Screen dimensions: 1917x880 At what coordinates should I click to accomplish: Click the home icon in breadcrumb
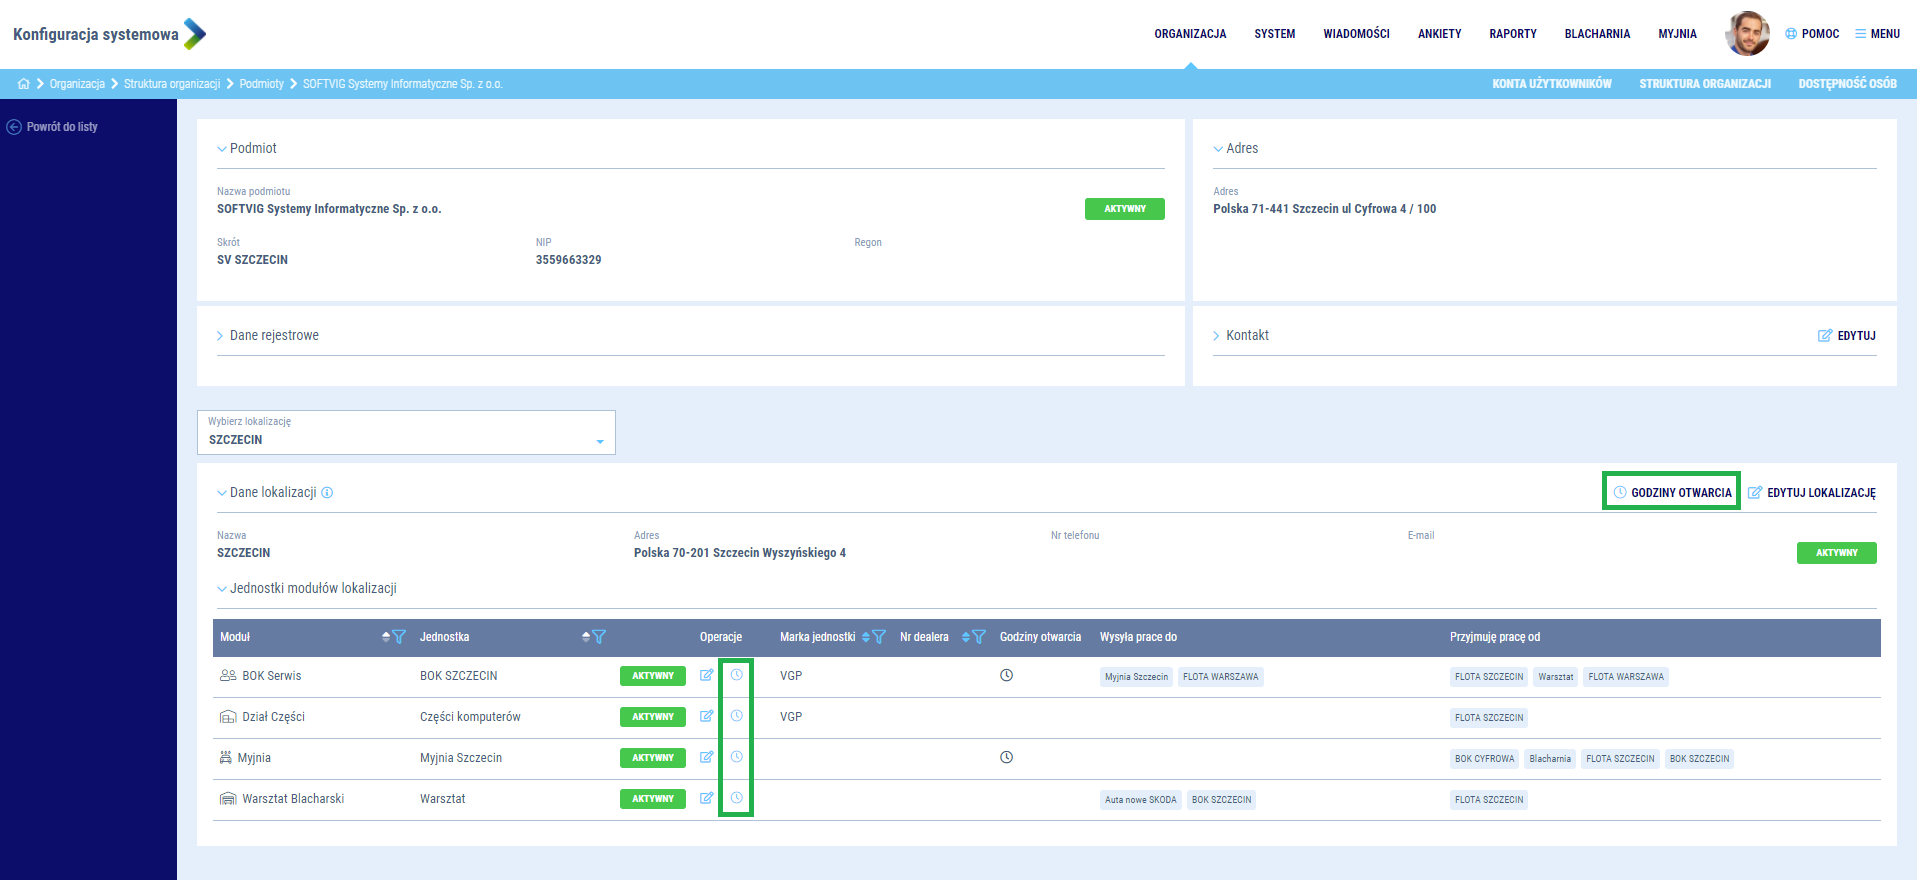click(24, 84)
